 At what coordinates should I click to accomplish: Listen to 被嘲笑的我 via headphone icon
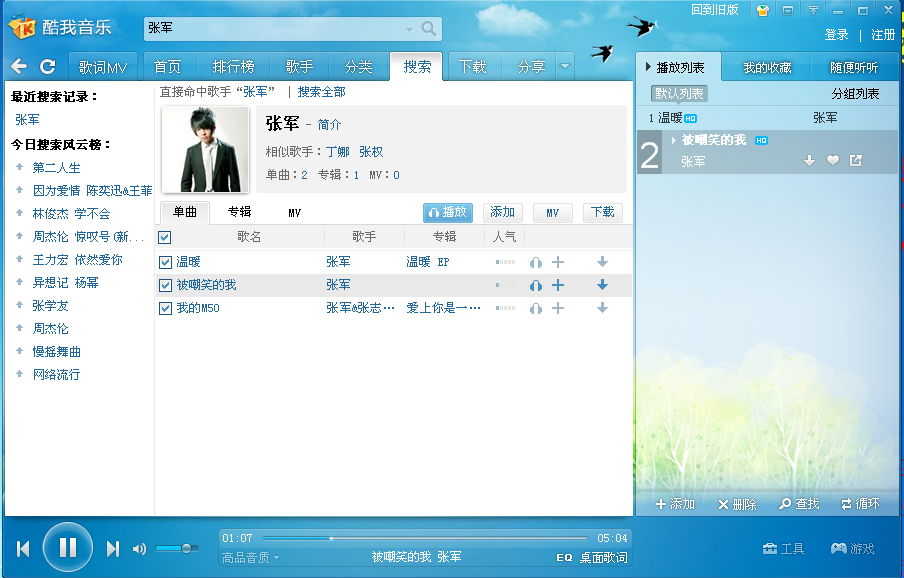[x=536, y=285]
